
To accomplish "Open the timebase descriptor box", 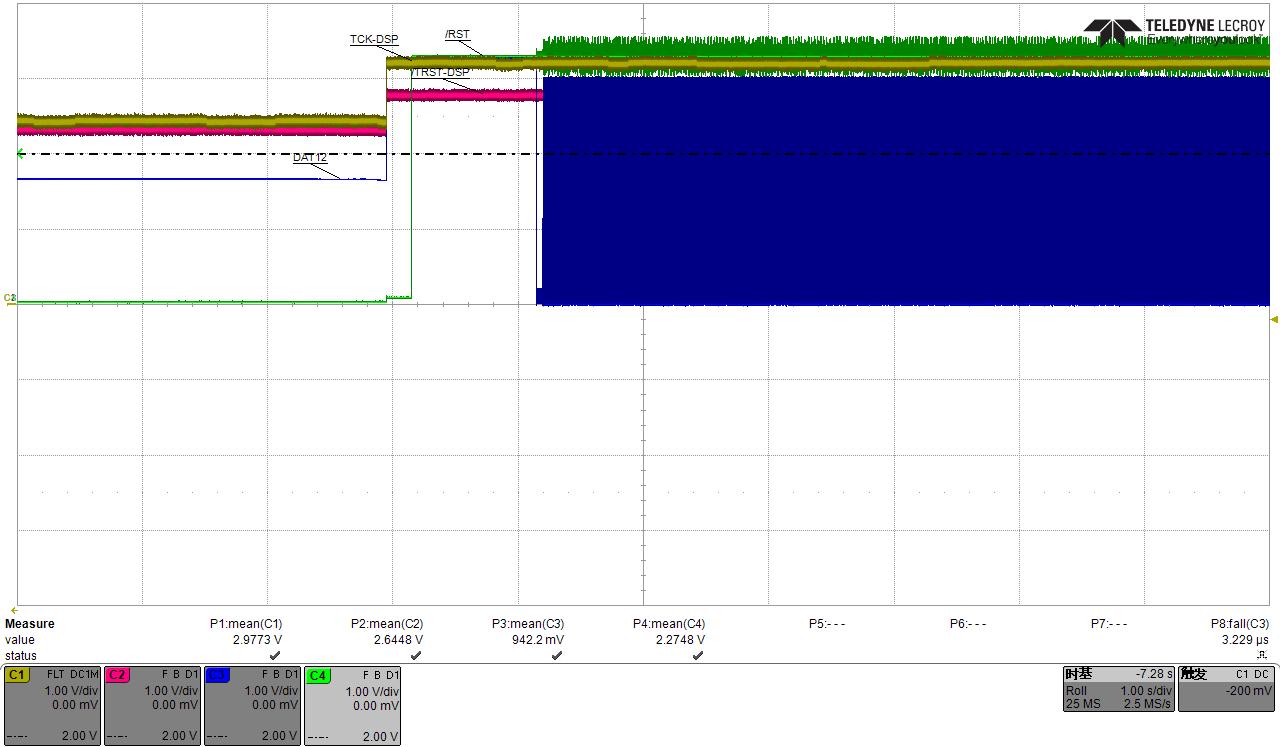I will tap(1118, 689).
